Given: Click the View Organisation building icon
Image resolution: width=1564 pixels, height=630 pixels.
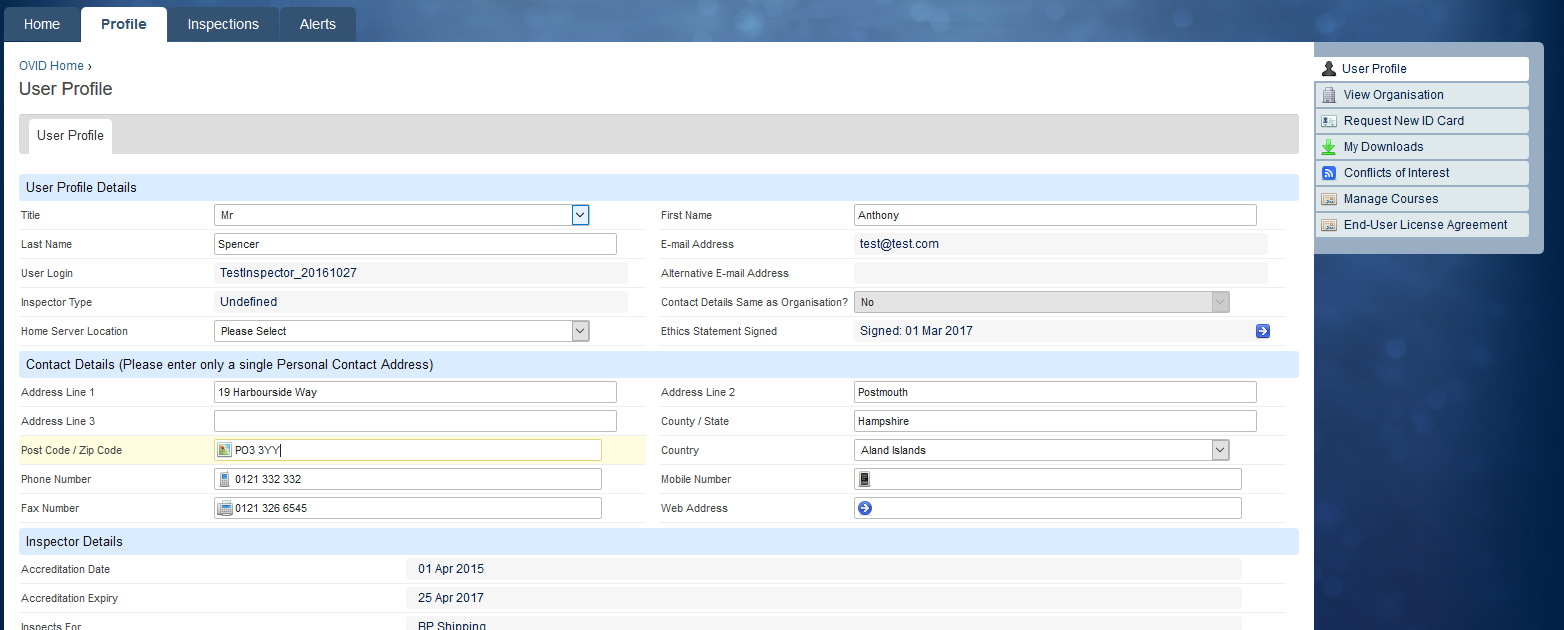Looking at the screenshot, I should 1329,95.
